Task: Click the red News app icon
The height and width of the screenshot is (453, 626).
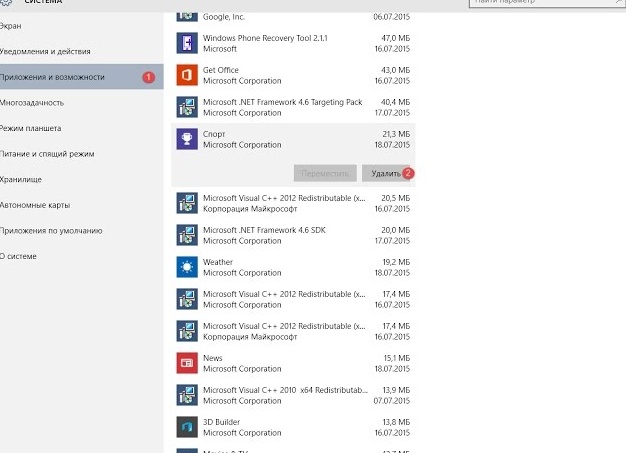Action: [187, 363]
